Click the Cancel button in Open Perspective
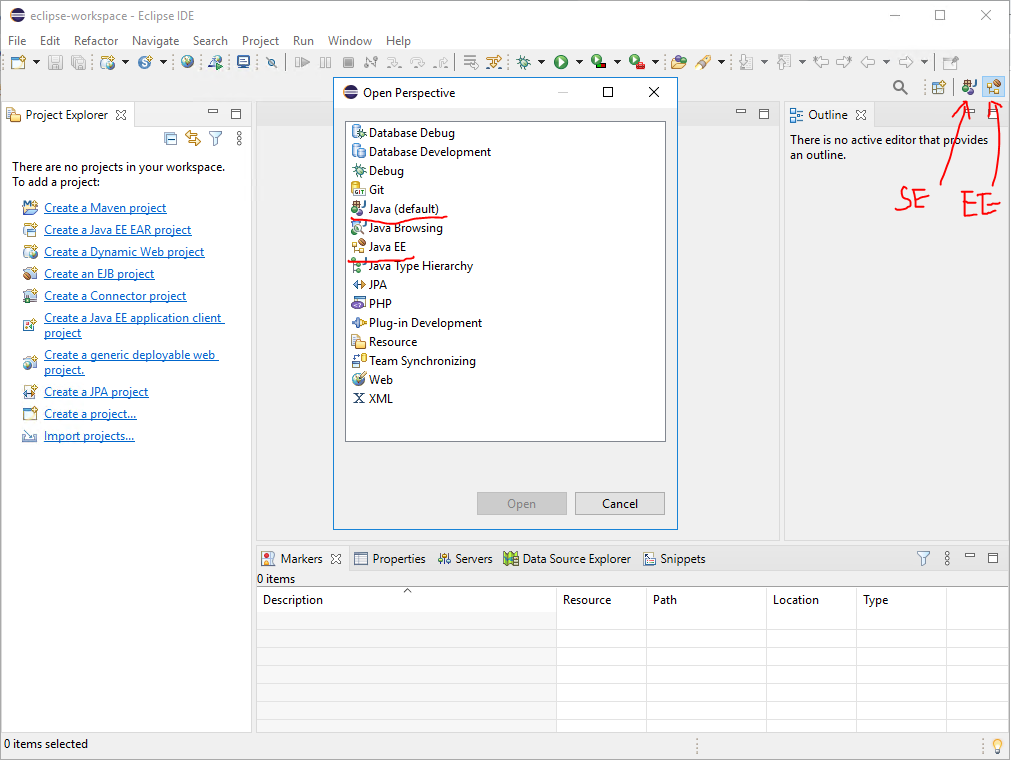 620,503
